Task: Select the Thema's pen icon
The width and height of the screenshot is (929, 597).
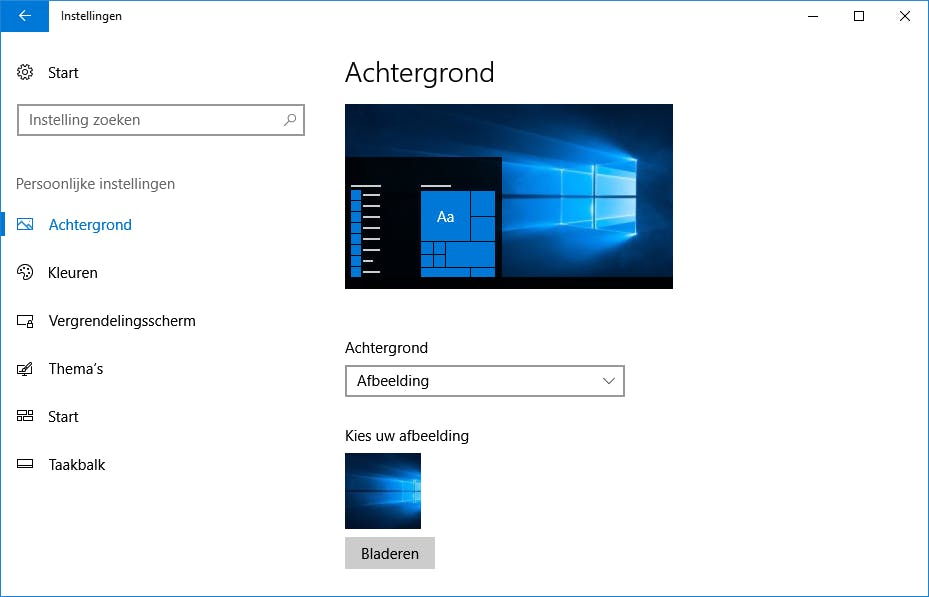Action: [x=24, y=368]
